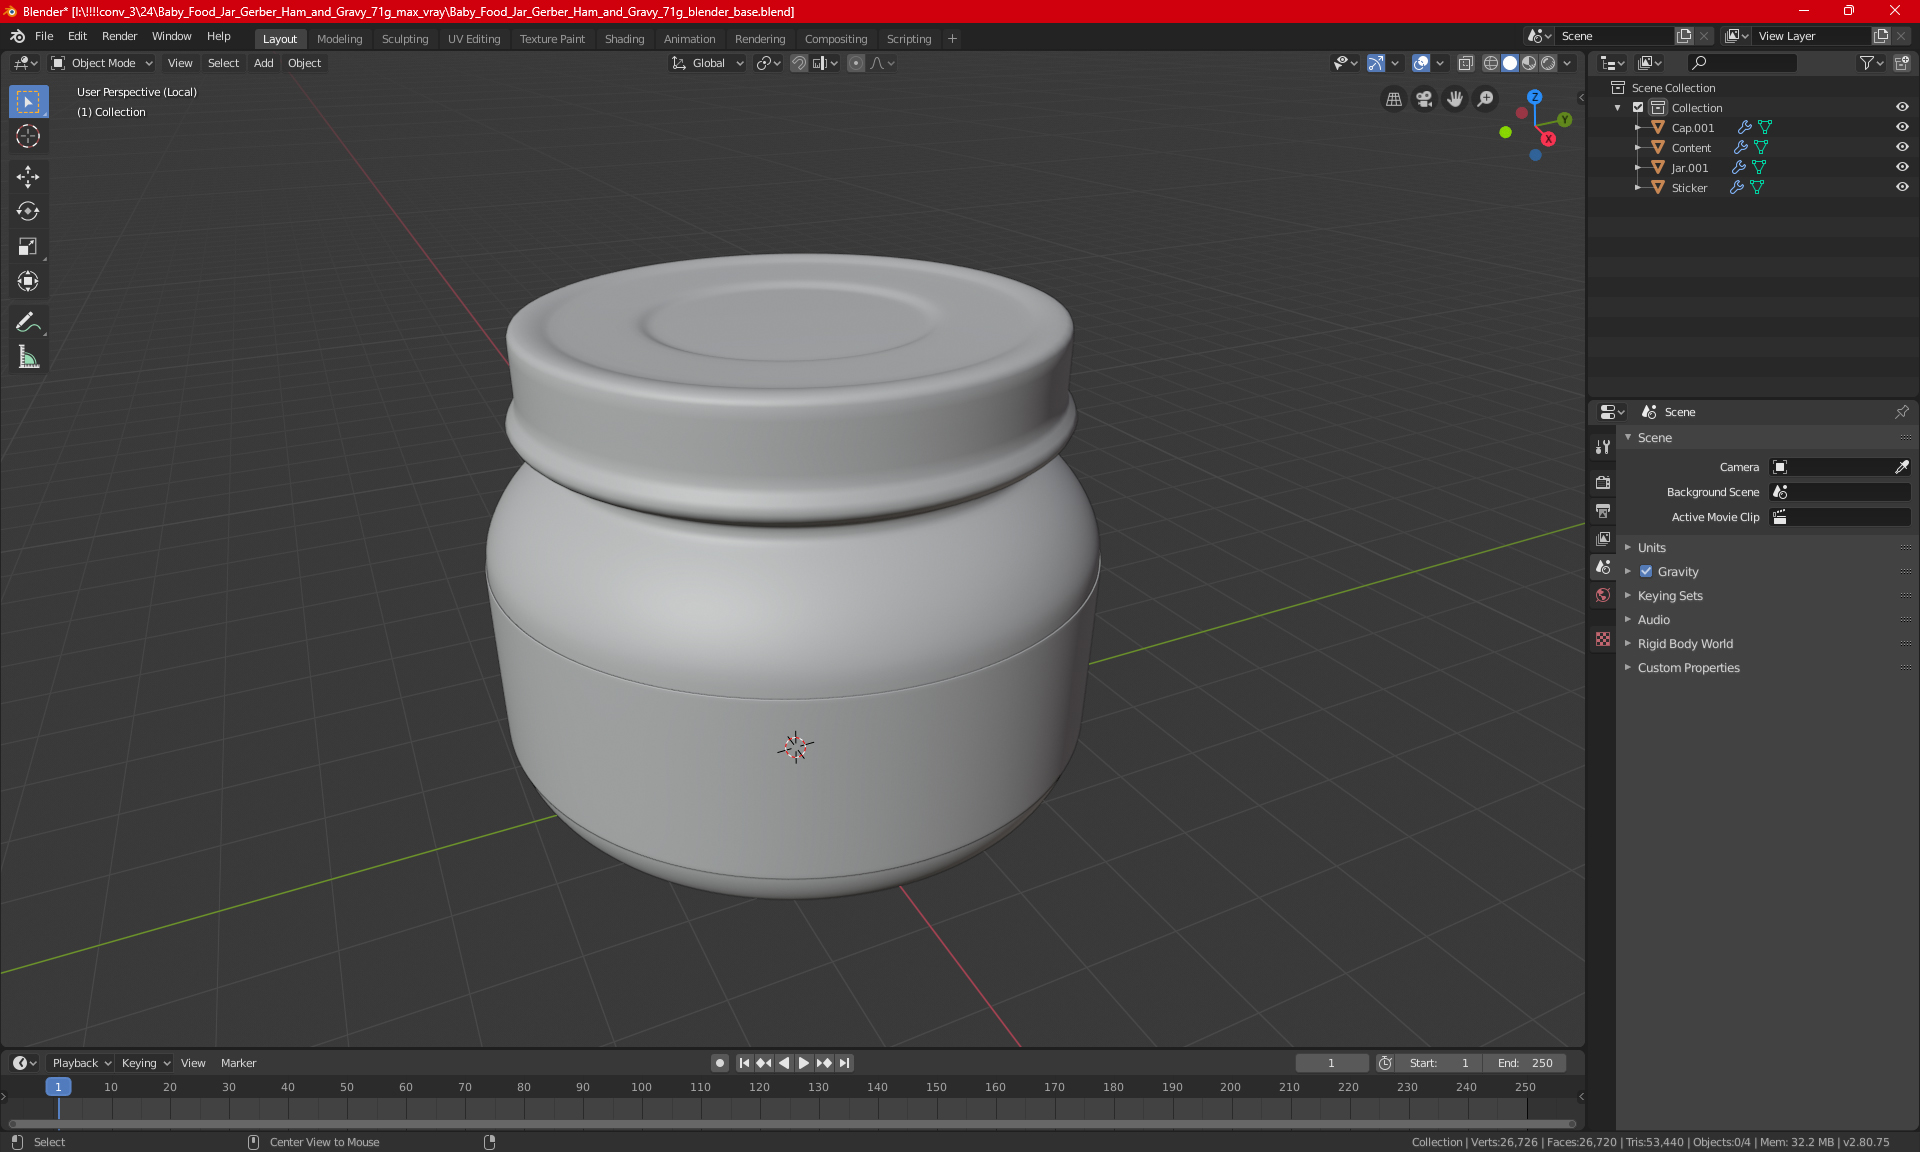Switch to the Shading workspace tab

(624, 39)
